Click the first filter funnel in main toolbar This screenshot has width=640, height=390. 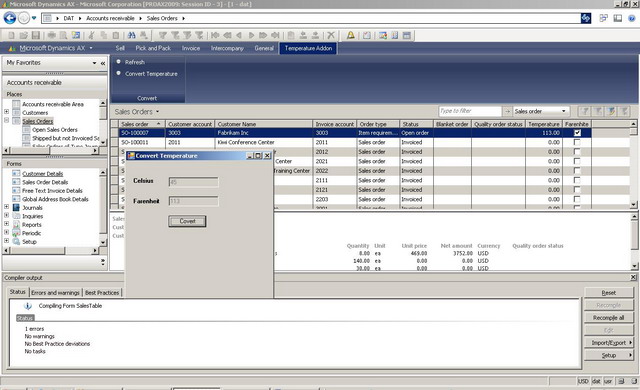click(163, 35)
